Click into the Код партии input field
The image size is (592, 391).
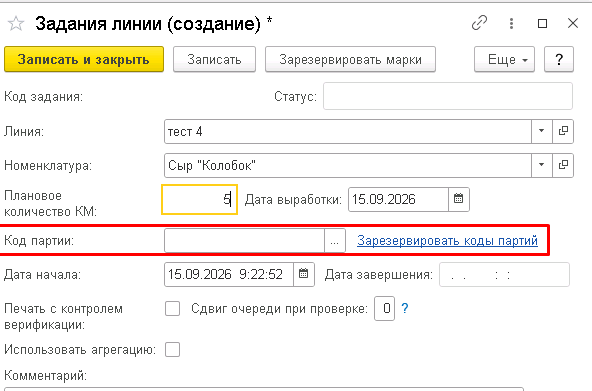click(244, 240)
